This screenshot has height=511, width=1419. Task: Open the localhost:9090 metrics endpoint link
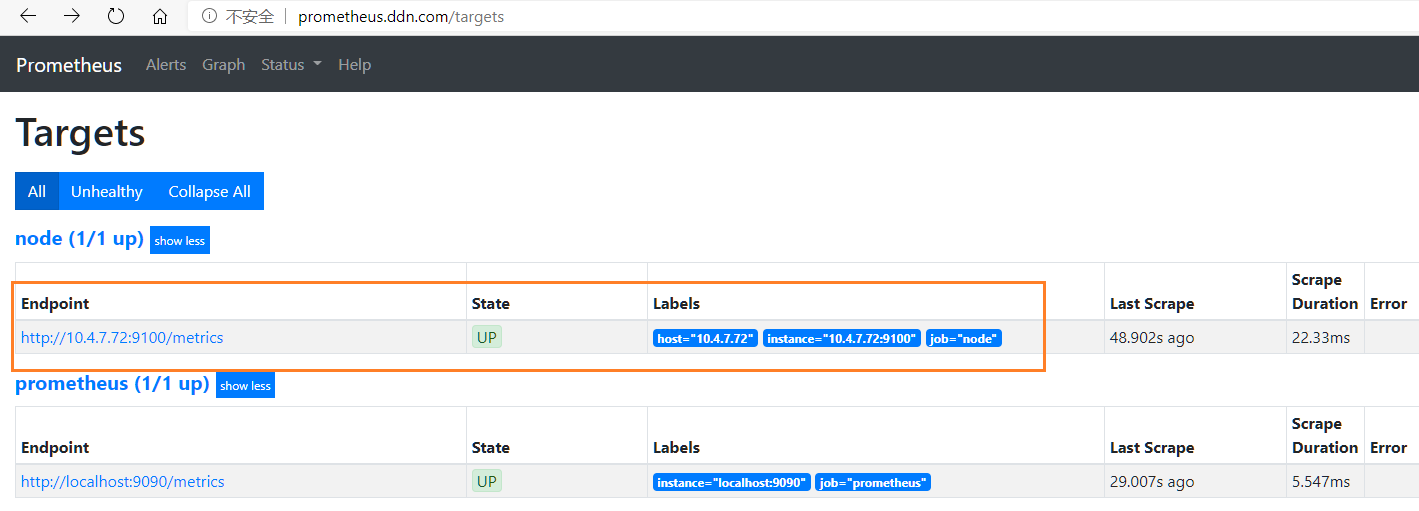(x=123, y=482)
